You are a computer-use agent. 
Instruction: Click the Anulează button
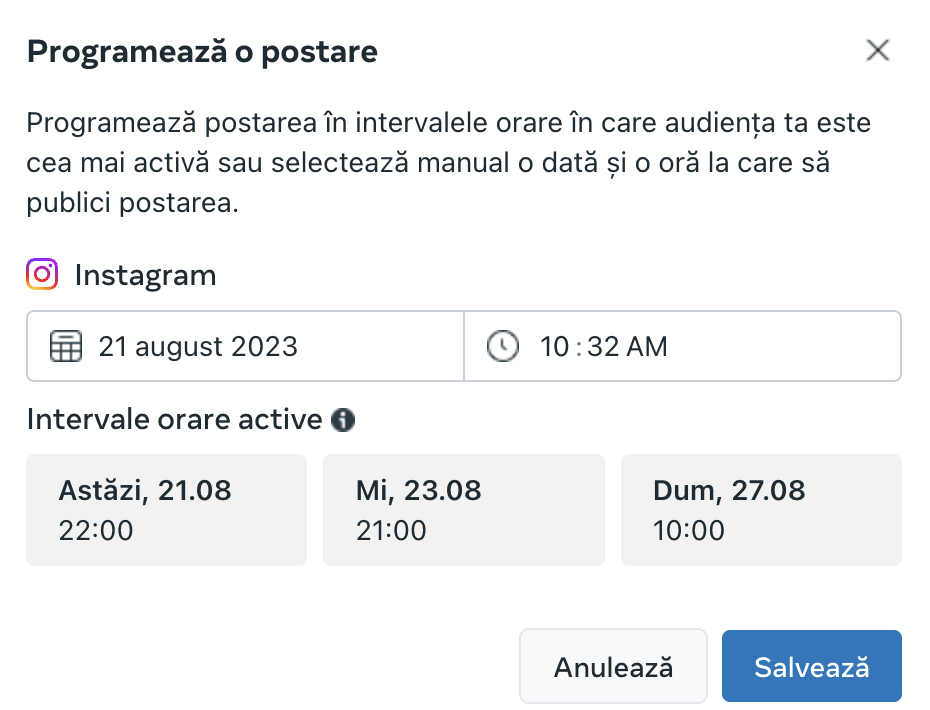(x=613, y=666)
